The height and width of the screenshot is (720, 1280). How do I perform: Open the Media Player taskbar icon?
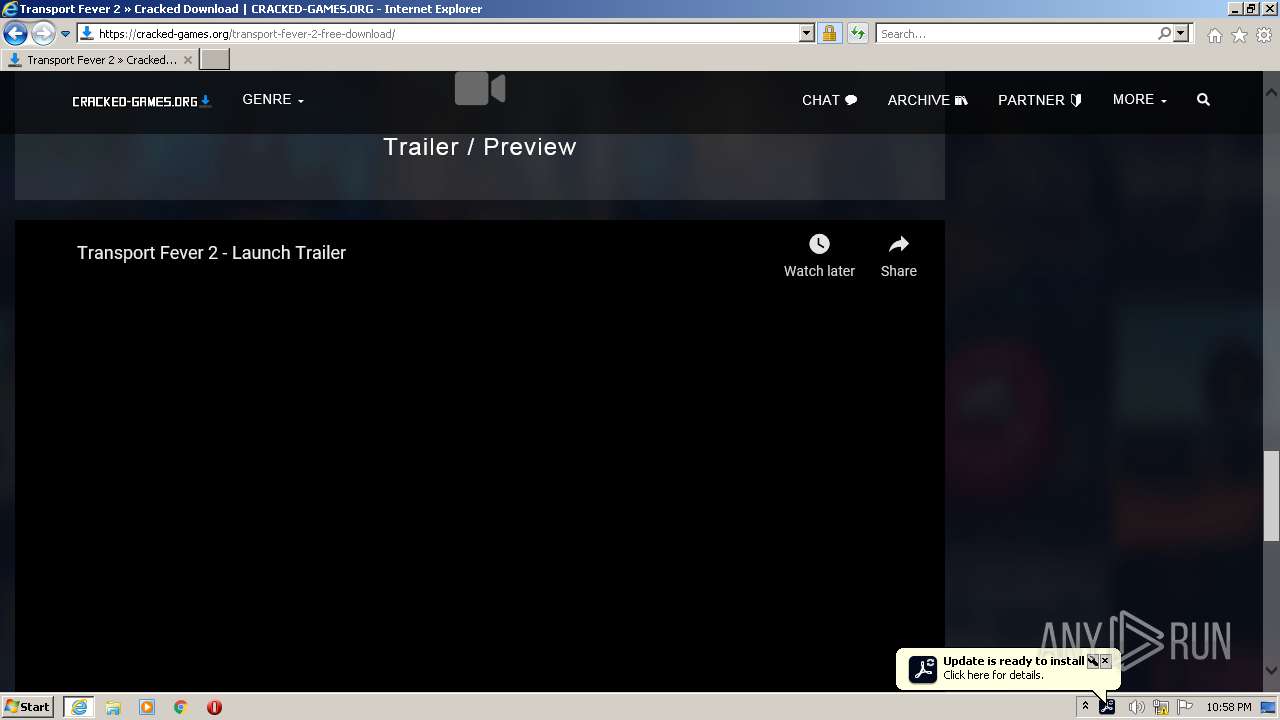pos(147,707)
